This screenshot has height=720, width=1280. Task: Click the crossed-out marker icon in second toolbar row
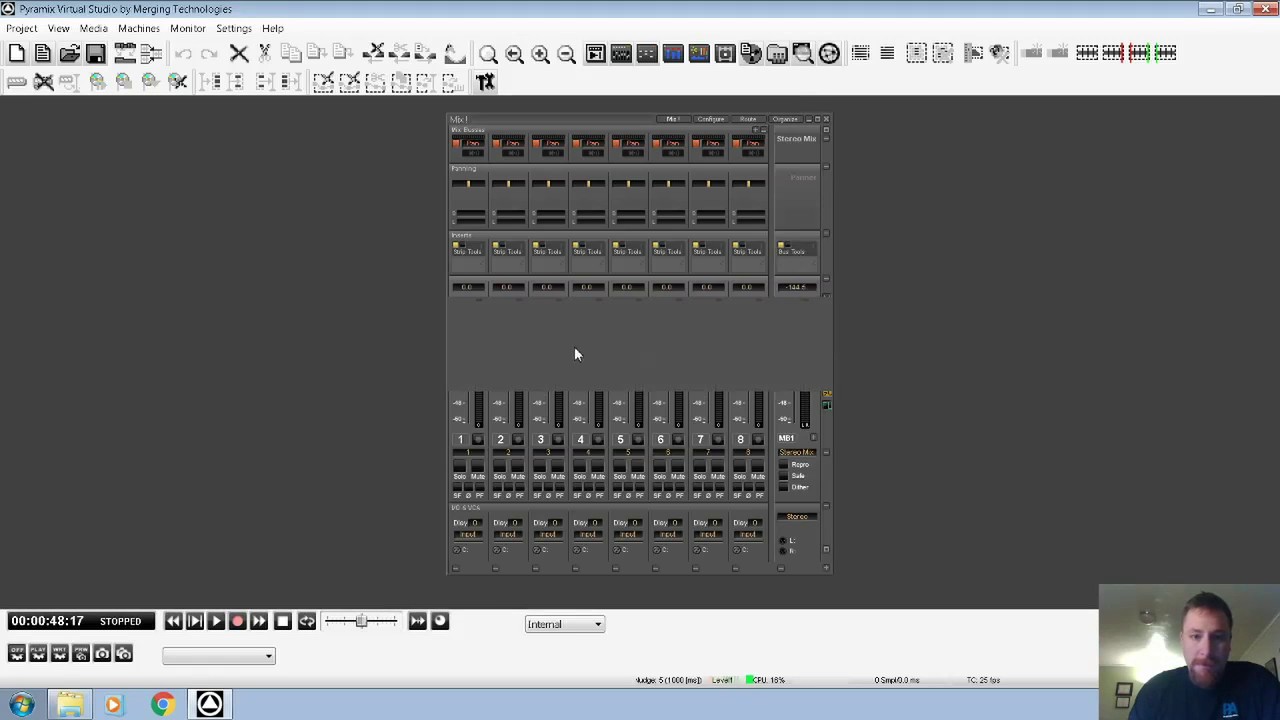[x=43, y=82]
